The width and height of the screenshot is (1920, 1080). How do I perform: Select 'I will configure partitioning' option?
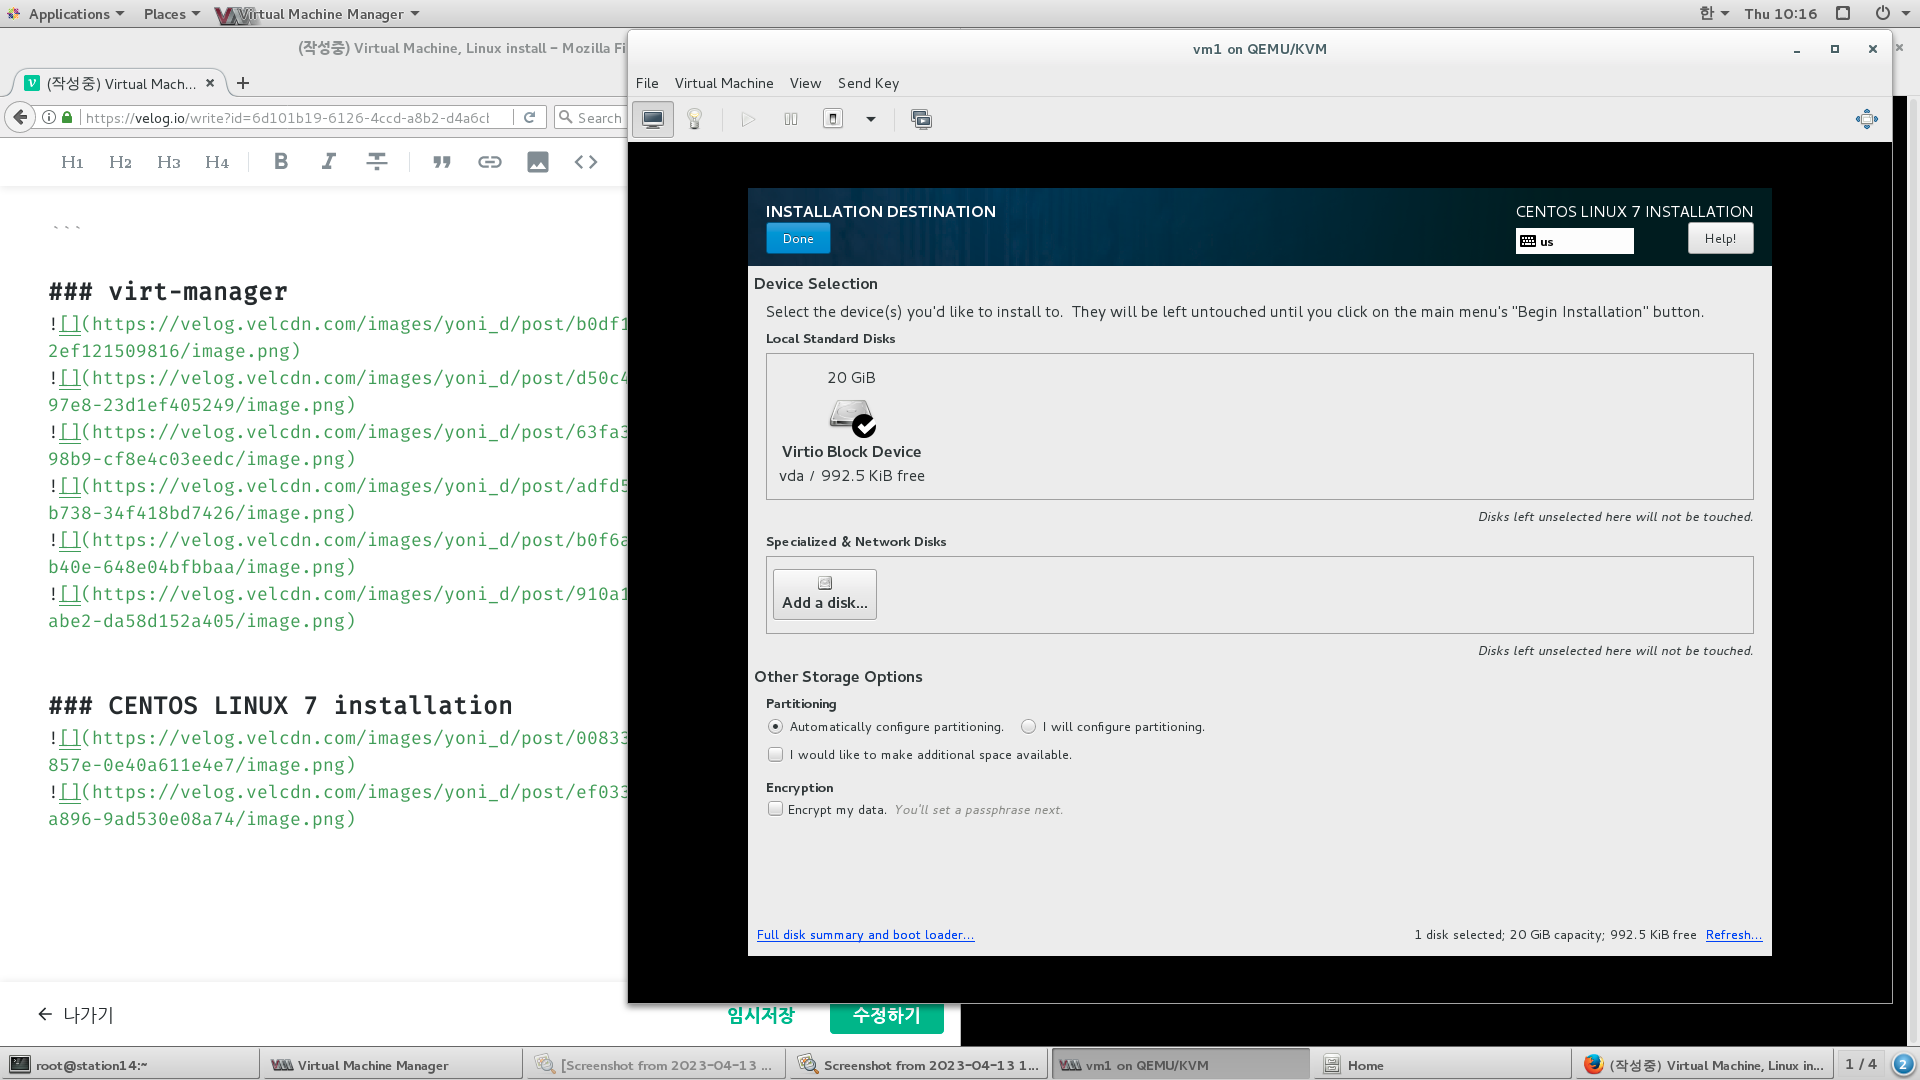tap(1028, 727)
